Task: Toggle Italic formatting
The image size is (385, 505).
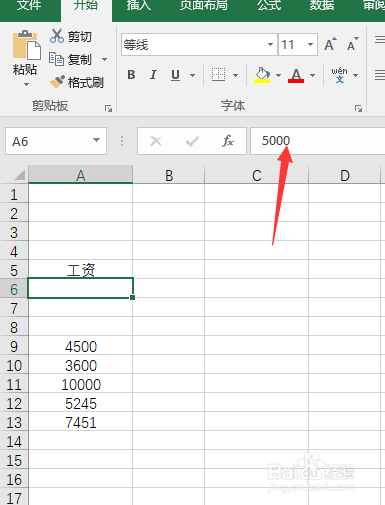Action: (153, 75)
